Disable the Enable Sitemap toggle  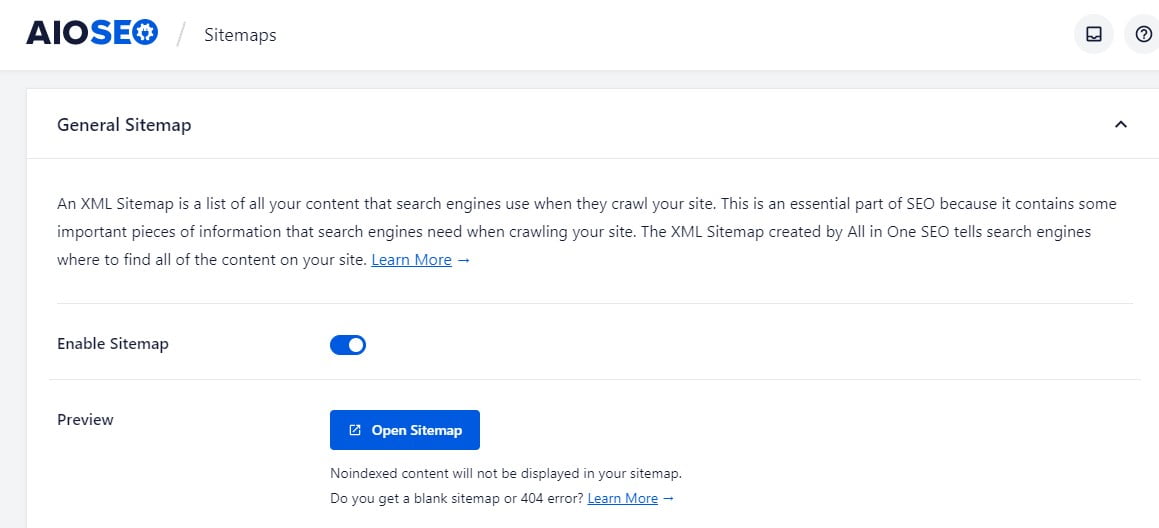click(348, 345)
